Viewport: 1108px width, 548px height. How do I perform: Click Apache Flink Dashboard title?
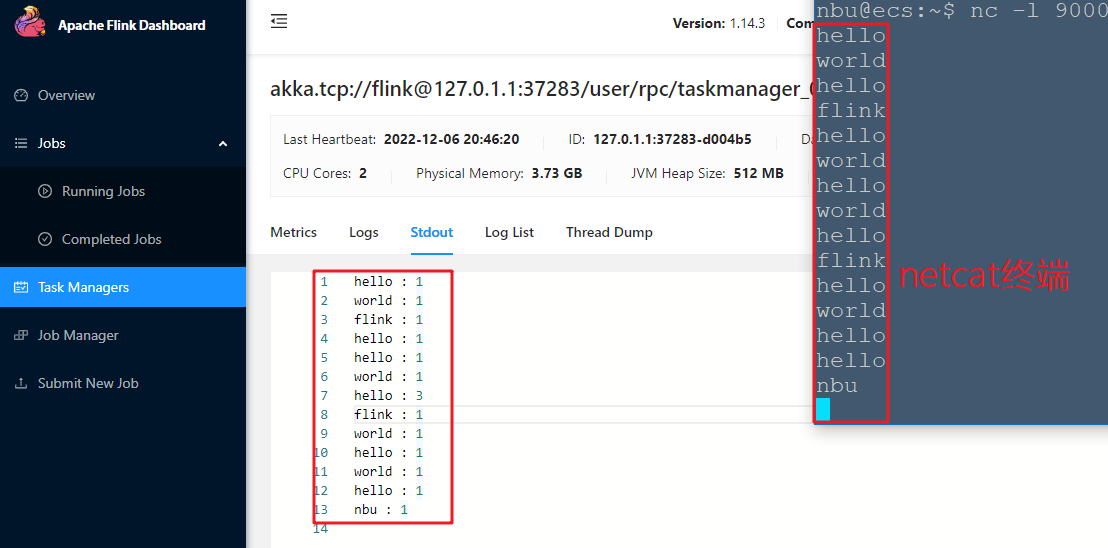click(x=131, y=25)
